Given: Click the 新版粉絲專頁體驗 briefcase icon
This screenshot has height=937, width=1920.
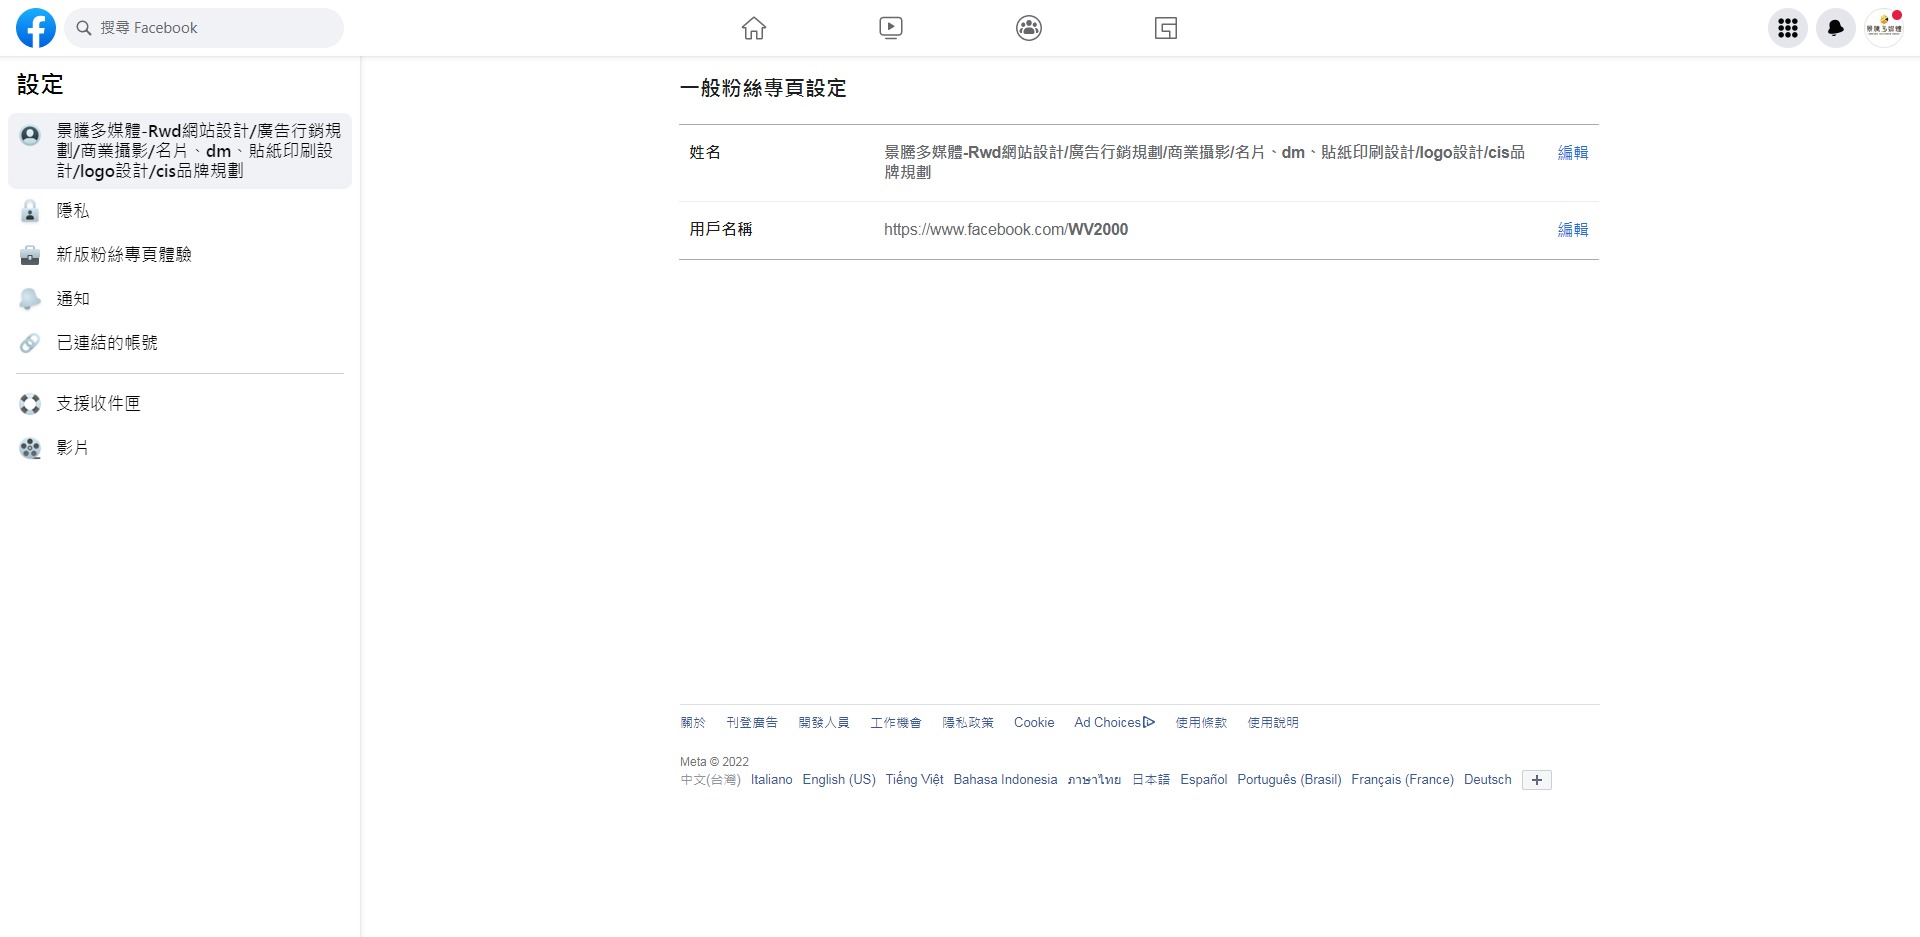Looking at the screenshot, I should pos(30,255).
